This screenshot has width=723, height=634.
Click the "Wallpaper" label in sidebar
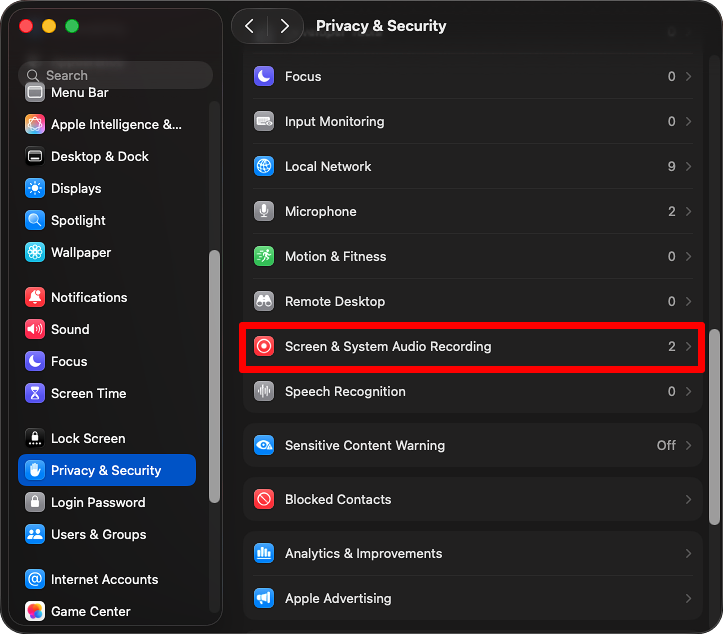click(81, 252)
